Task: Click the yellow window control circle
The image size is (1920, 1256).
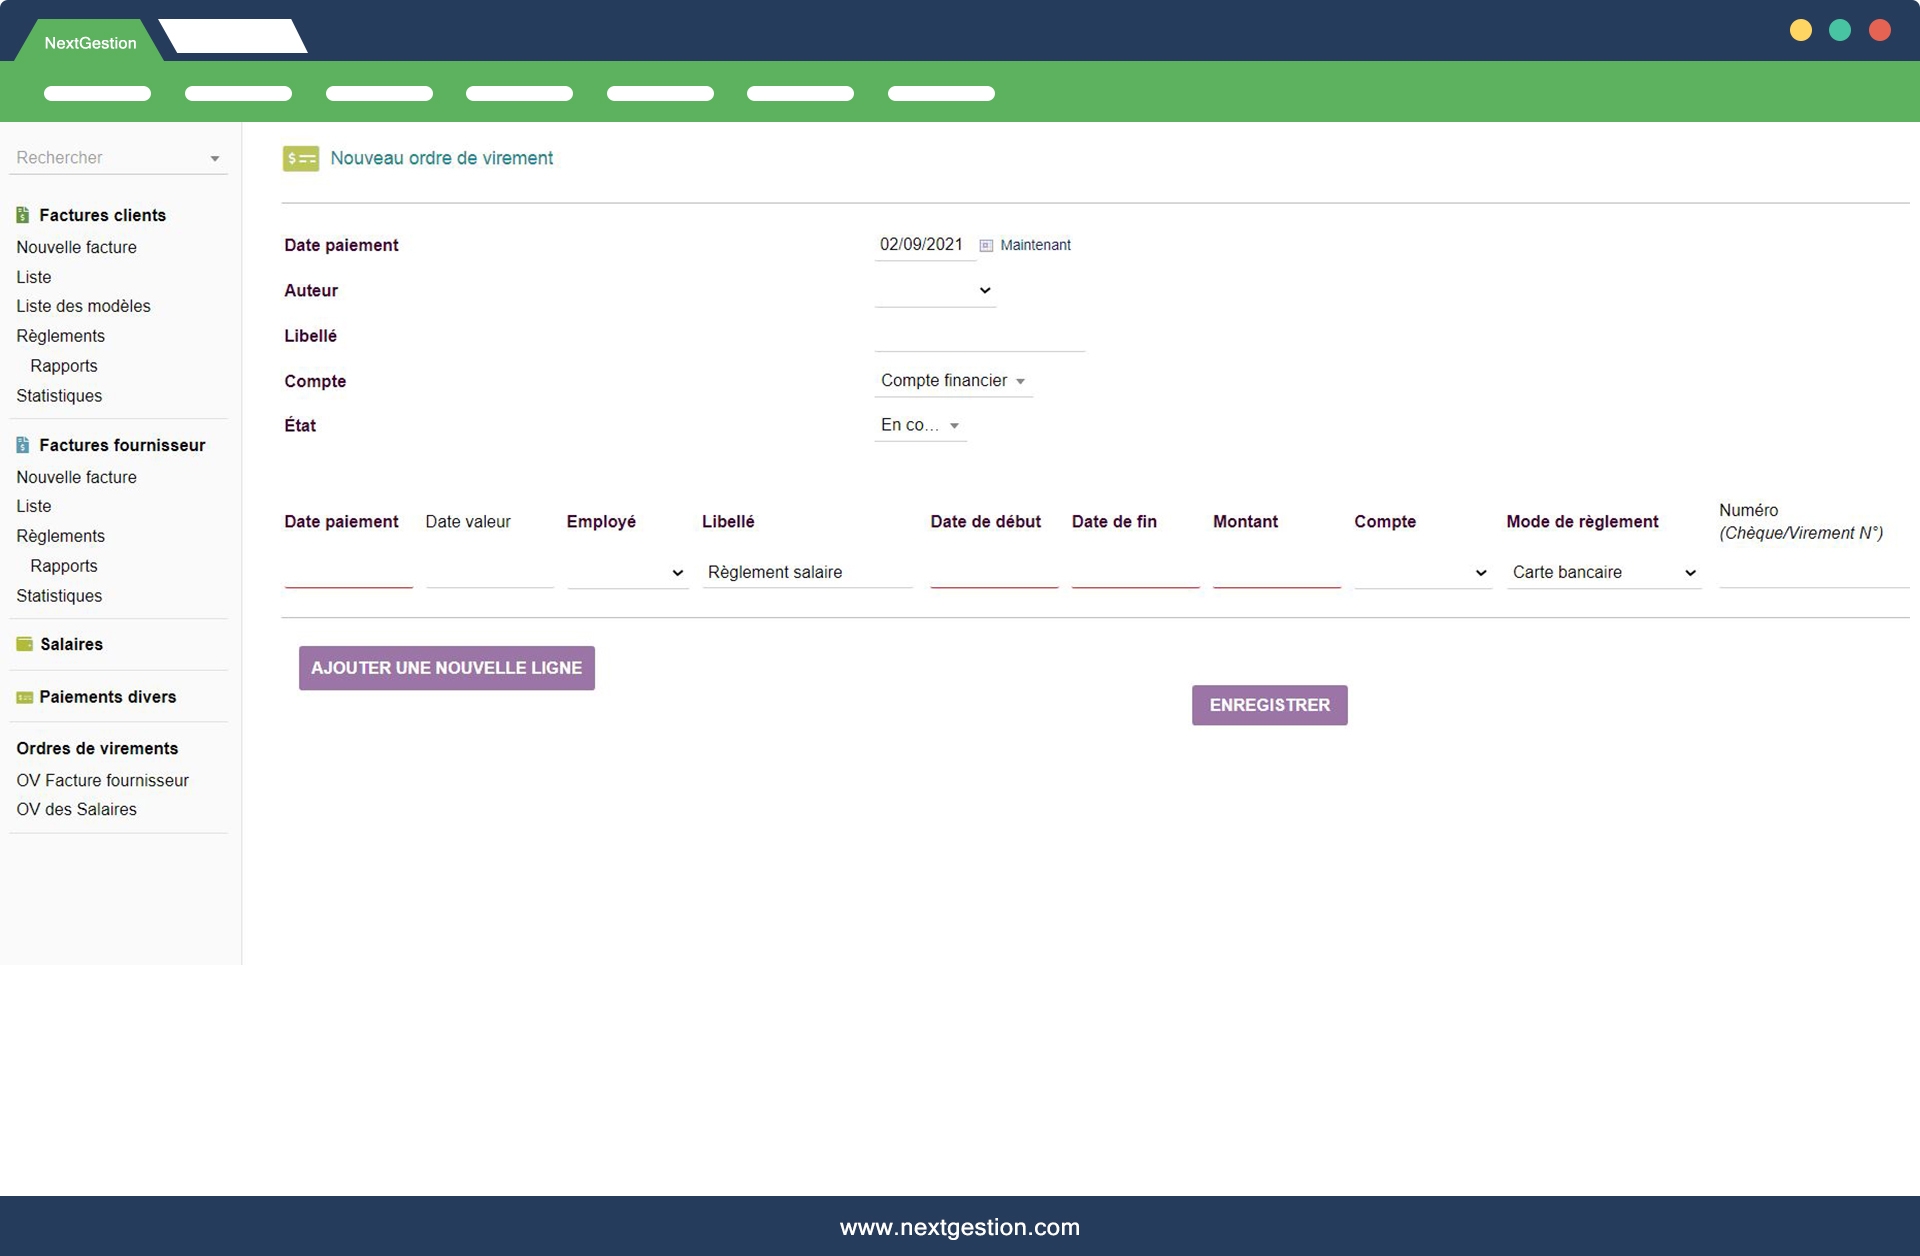Action: click(x=1800, y=30)
